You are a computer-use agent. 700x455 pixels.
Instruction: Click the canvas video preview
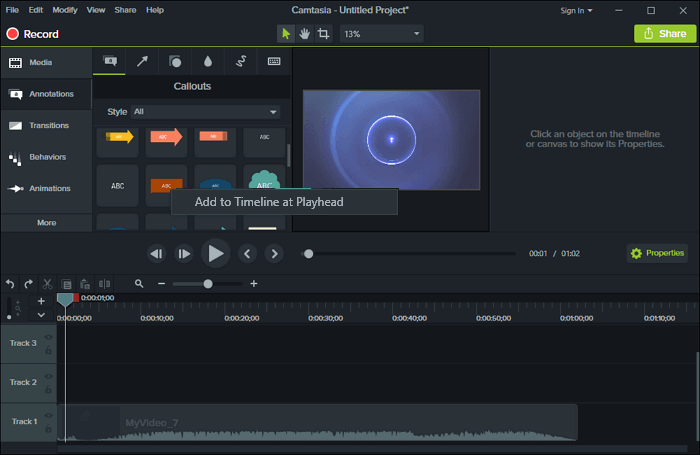click(392, 140)
